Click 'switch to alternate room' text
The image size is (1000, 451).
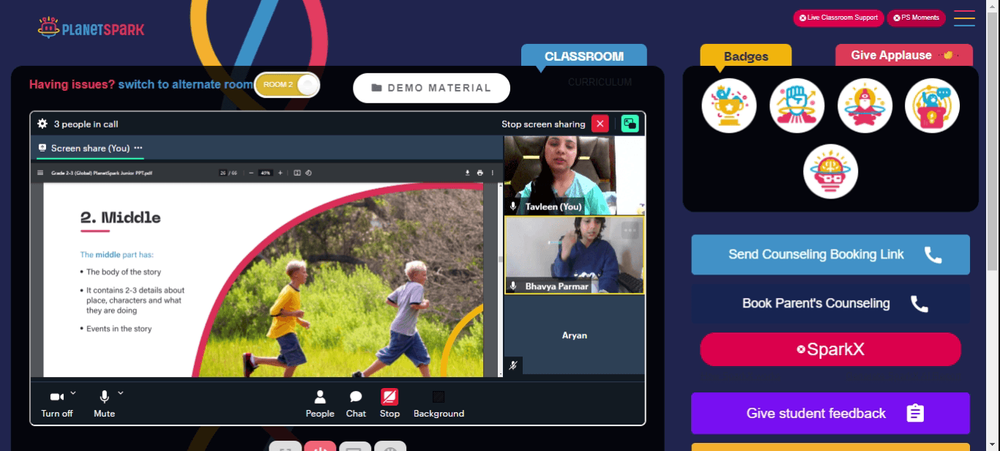click(186, 84)
